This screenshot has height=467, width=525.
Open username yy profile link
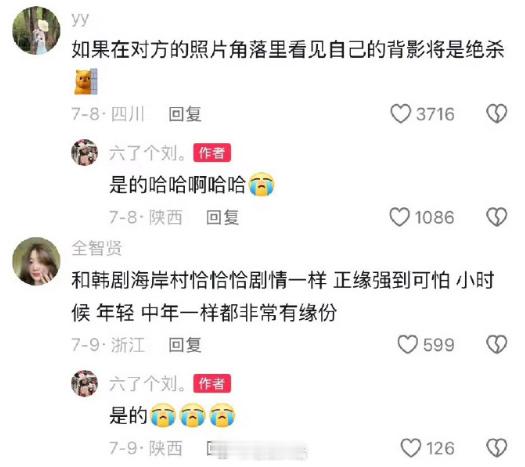point(80,19)
